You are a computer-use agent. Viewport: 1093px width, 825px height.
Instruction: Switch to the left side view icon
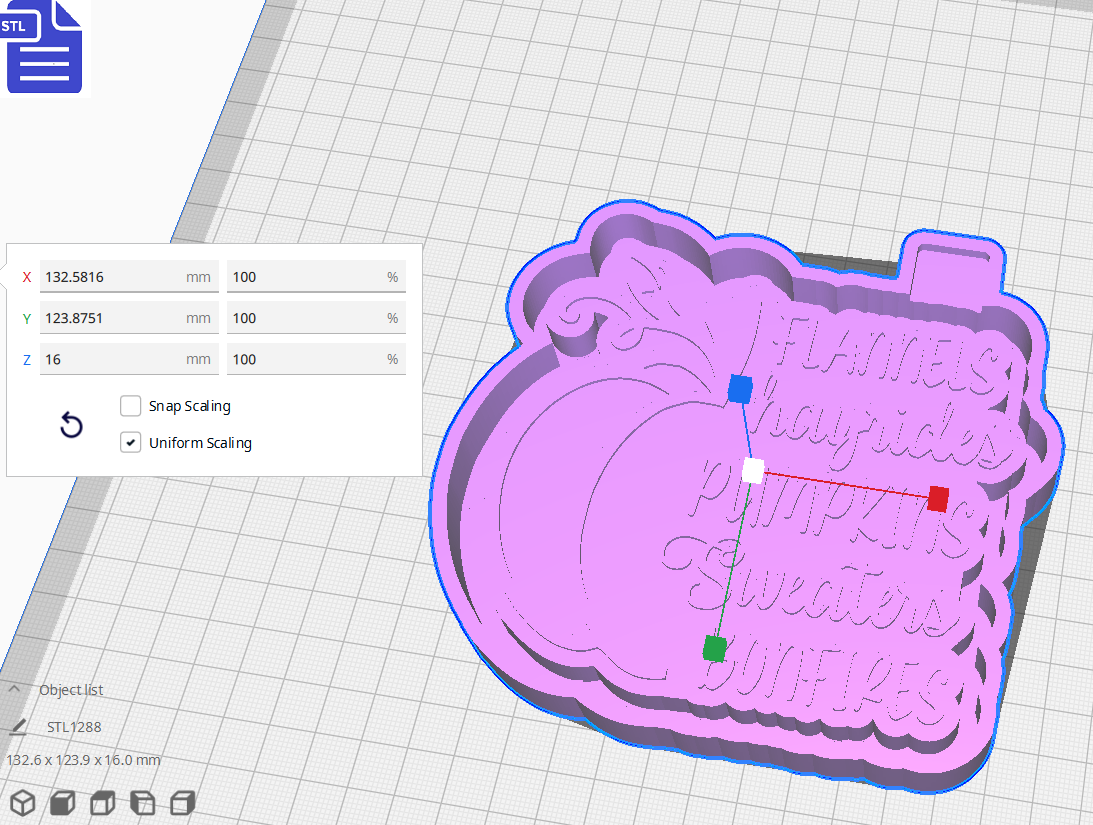pos(142,802)
